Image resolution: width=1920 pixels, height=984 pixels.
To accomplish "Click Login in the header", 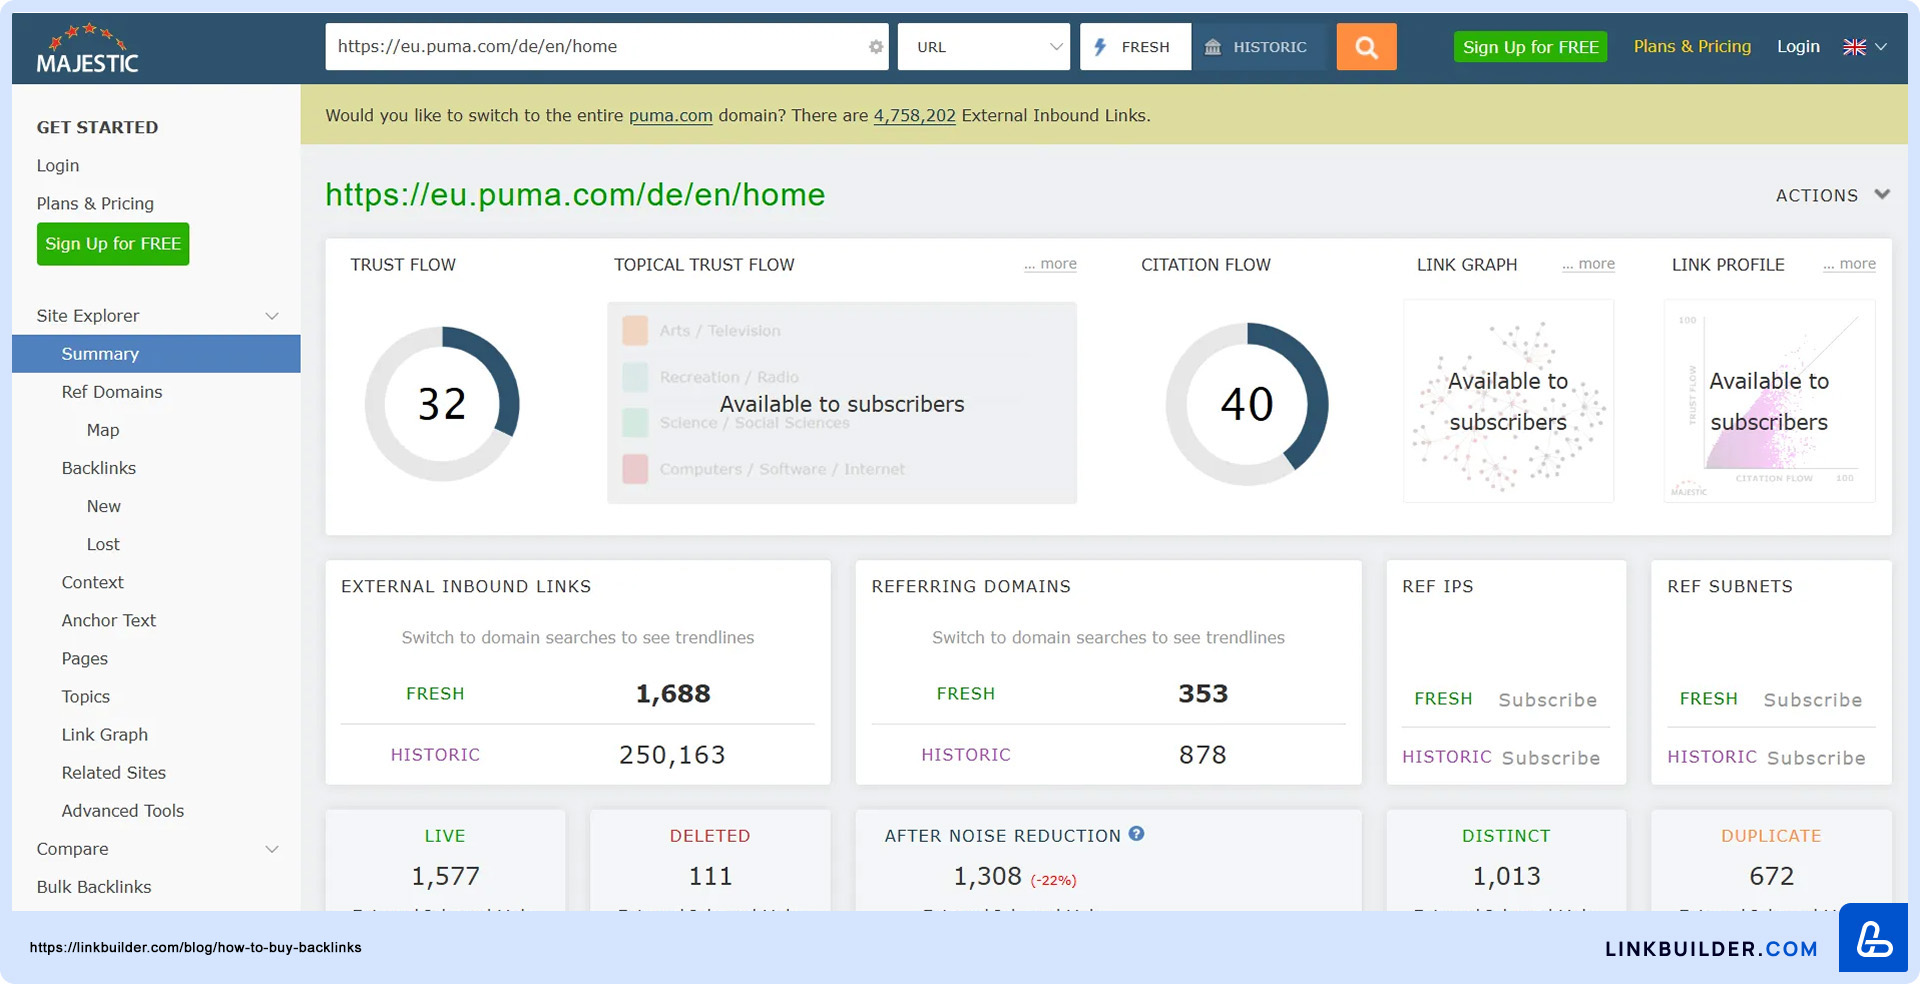I will point(1798,46).
